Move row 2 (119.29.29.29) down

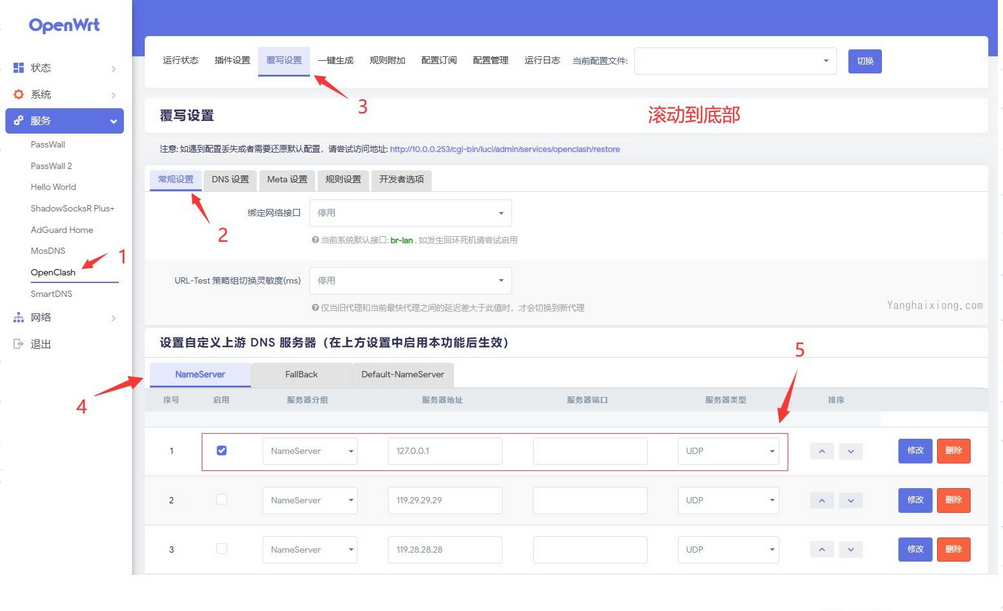(x=851, y=500)
